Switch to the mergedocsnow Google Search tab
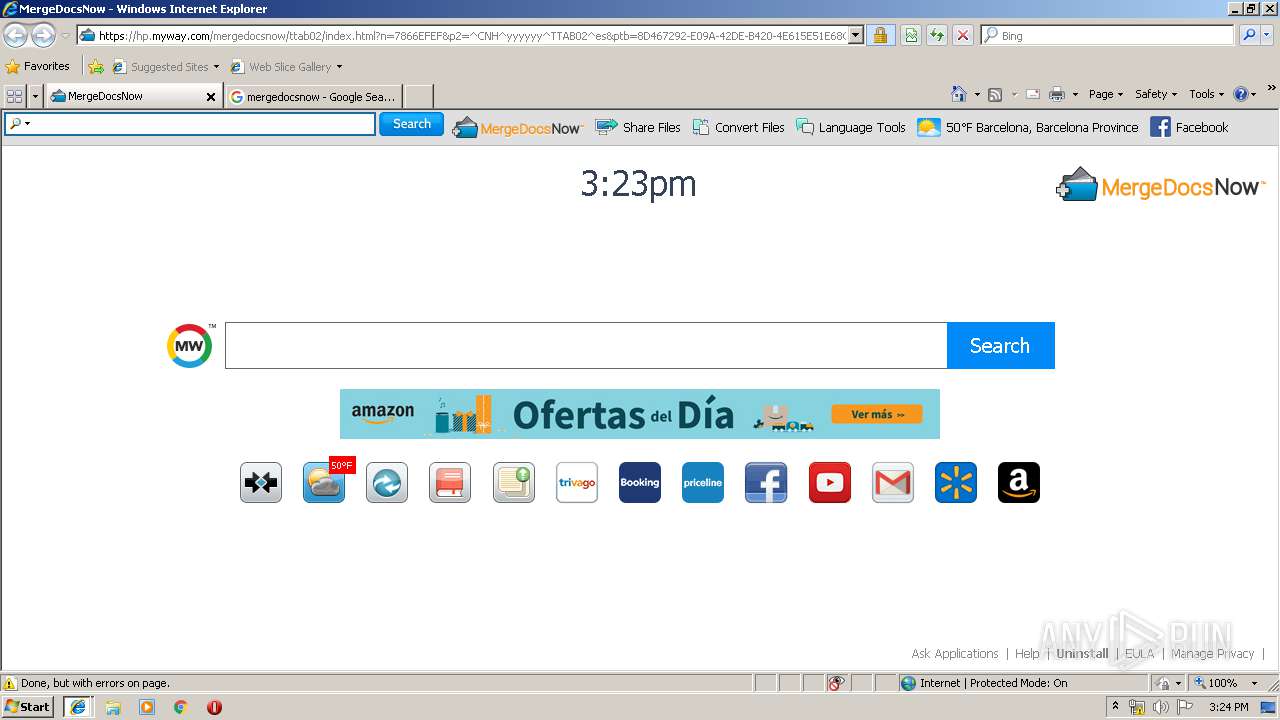Screen dimensions: 1280x720 pyautogui.click(x=314, y=96)
